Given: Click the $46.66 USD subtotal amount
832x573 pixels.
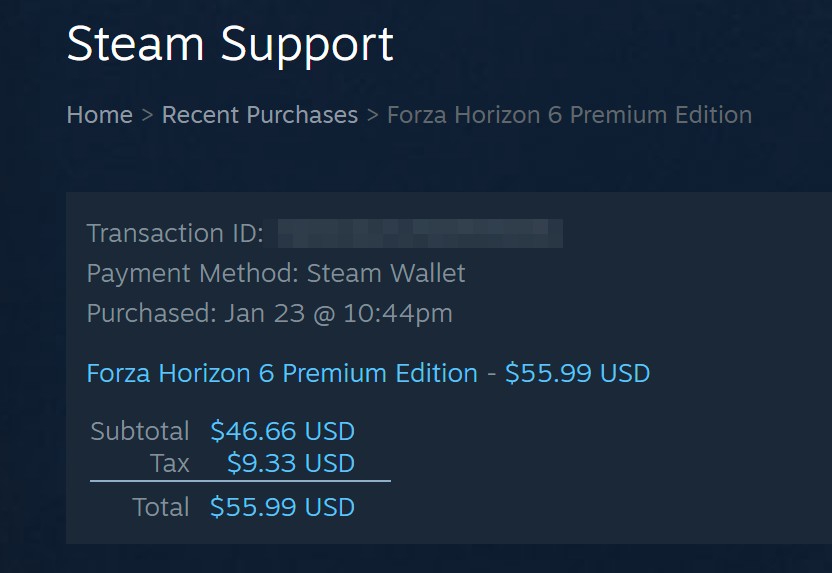Looking at the screenshot, I should click(282, 431).
